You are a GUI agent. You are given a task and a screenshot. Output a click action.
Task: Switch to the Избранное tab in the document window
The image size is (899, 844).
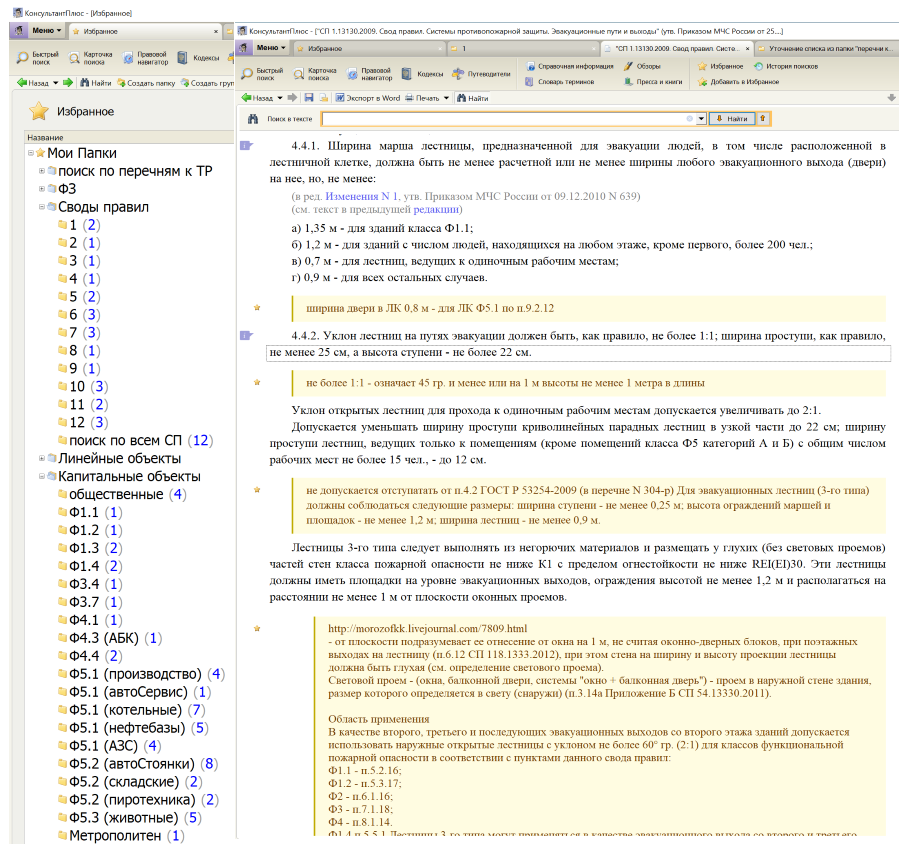pos(370,49)
